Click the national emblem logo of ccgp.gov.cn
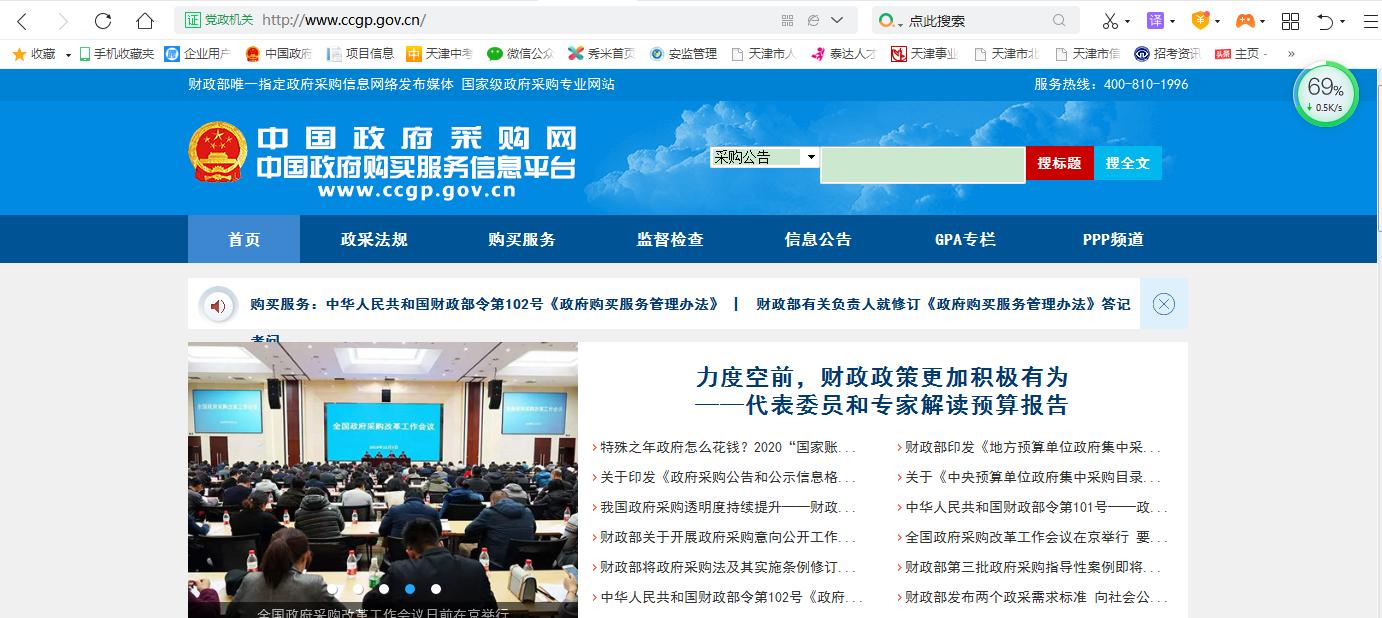This screenshot has height=618, width=1382. pos(219,150)
